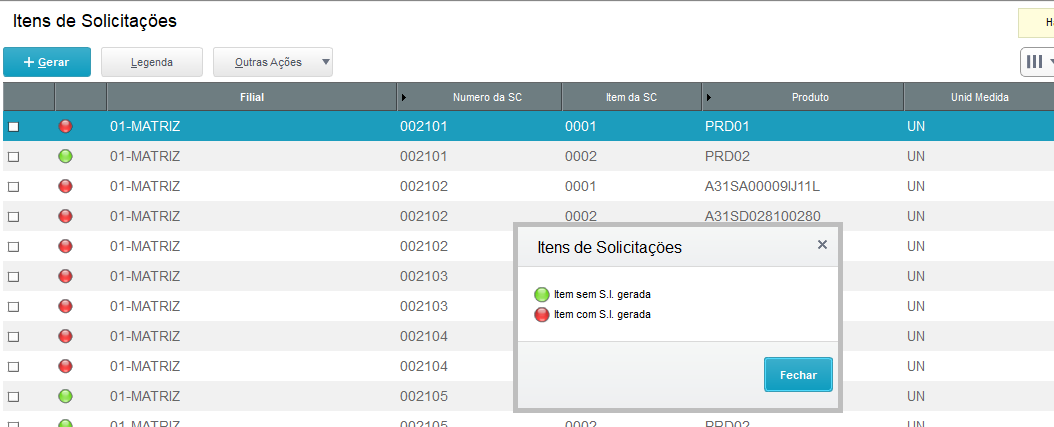1054x427 pixels.
Task: Click item 0001 in the PRD01 row
Action: click(x=580, y=126)
